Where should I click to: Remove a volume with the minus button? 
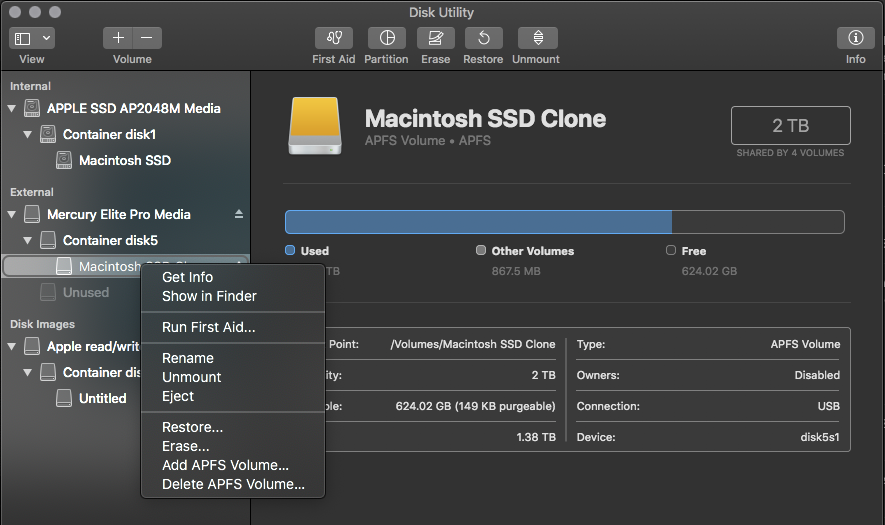tap(146, 38)
